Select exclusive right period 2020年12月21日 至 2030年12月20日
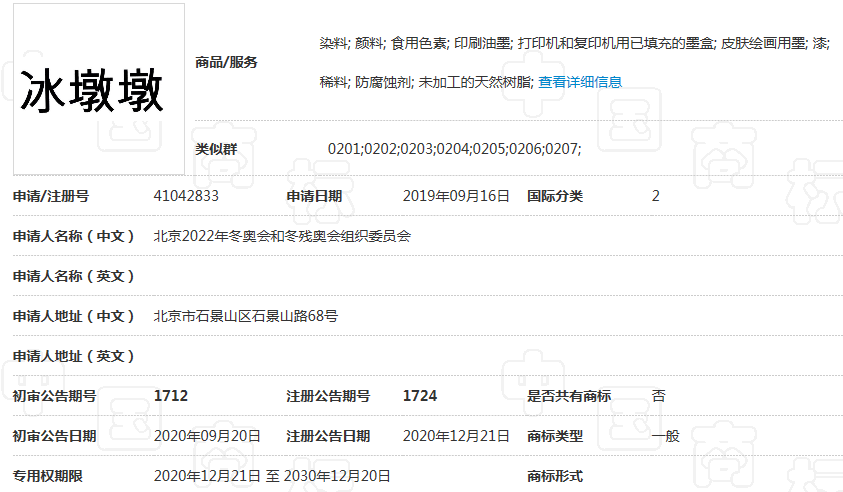 [x=272, y=476]
